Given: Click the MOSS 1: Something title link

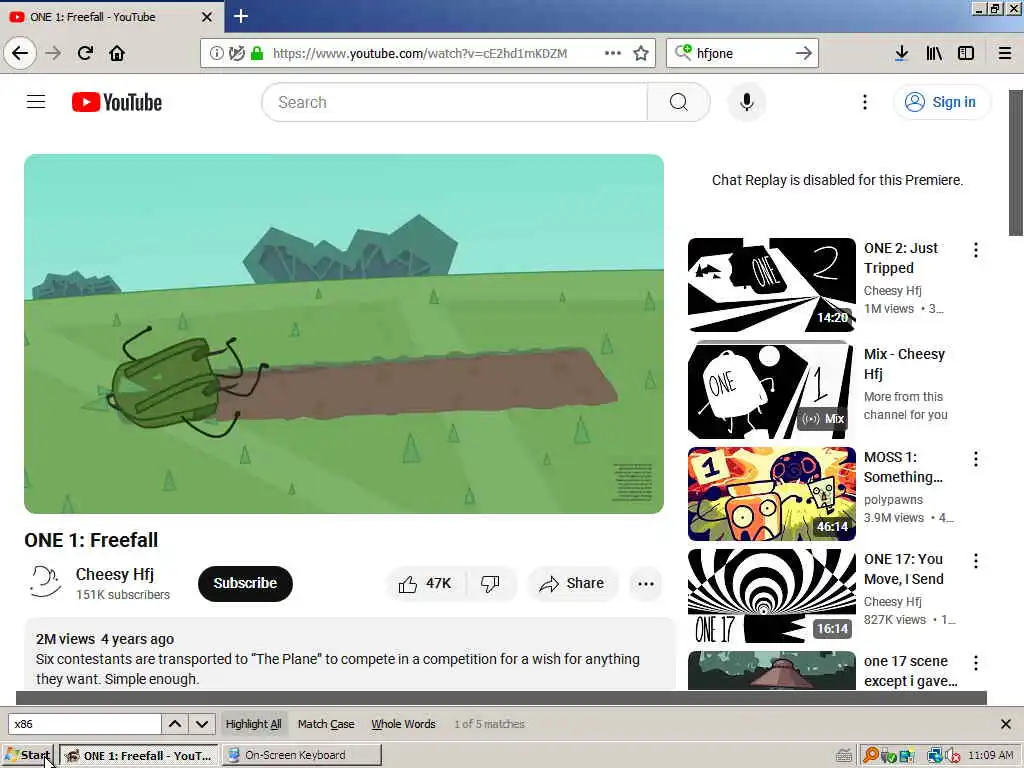Looking at the screenshot, I should 903,467.
